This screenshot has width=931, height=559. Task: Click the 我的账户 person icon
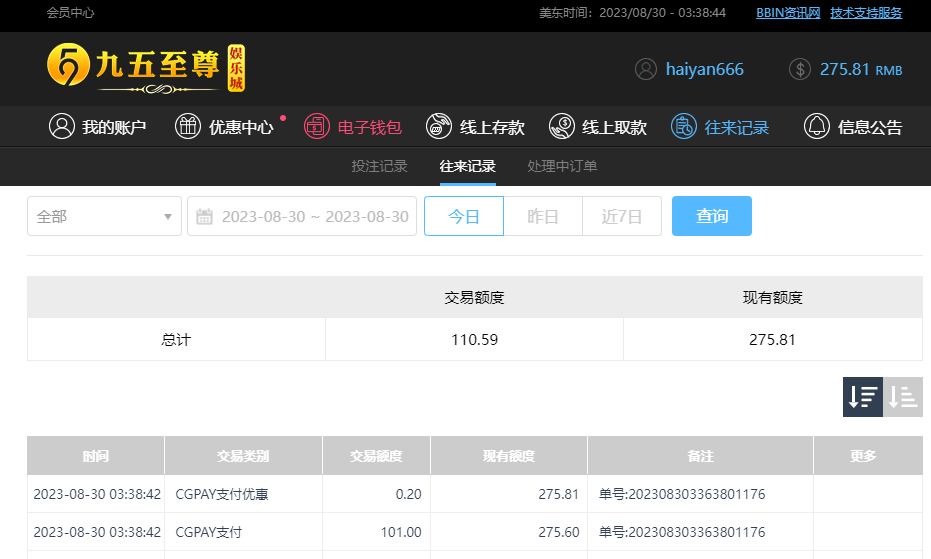click(x=62, y=127)
